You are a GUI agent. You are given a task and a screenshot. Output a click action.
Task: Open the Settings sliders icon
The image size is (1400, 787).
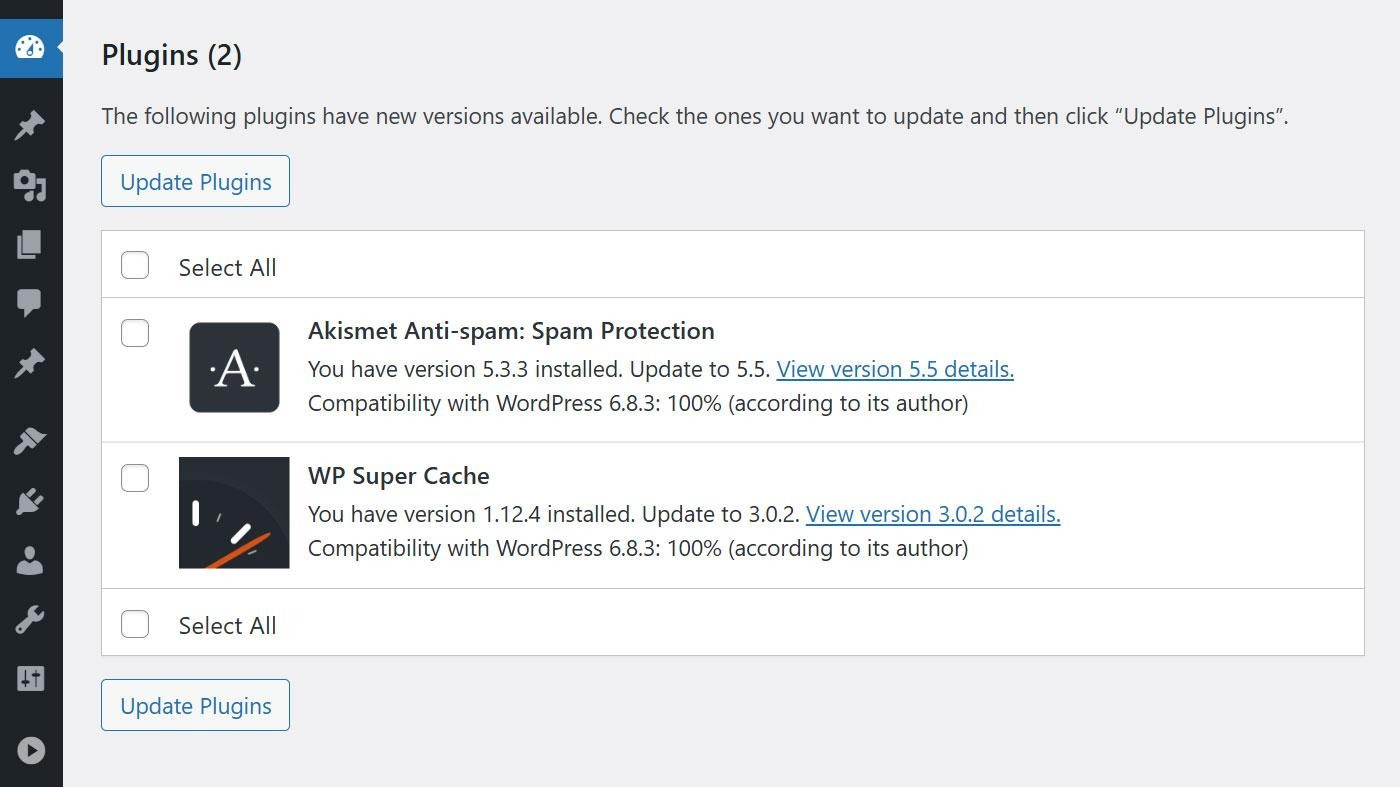[30, 678]
